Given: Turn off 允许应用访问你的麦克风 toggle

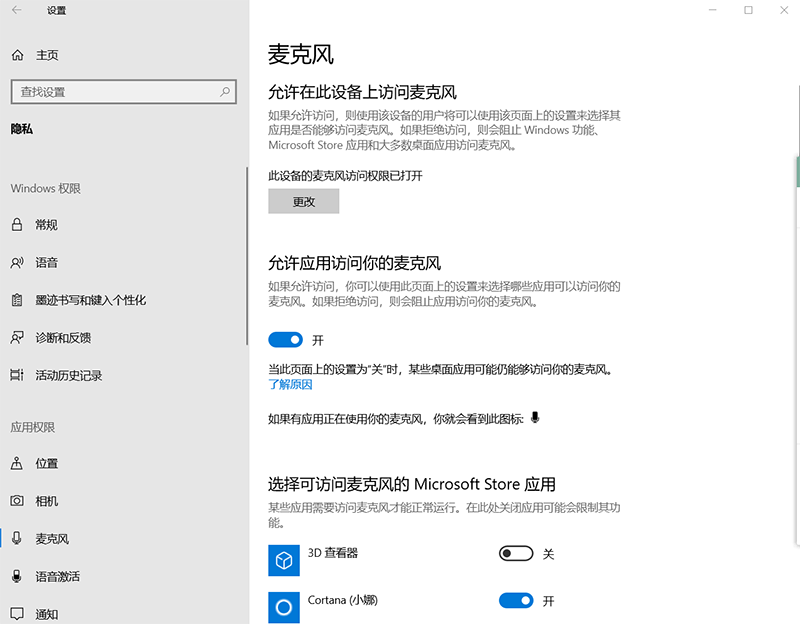Looking at the screenshot, I should pos(286,340).
